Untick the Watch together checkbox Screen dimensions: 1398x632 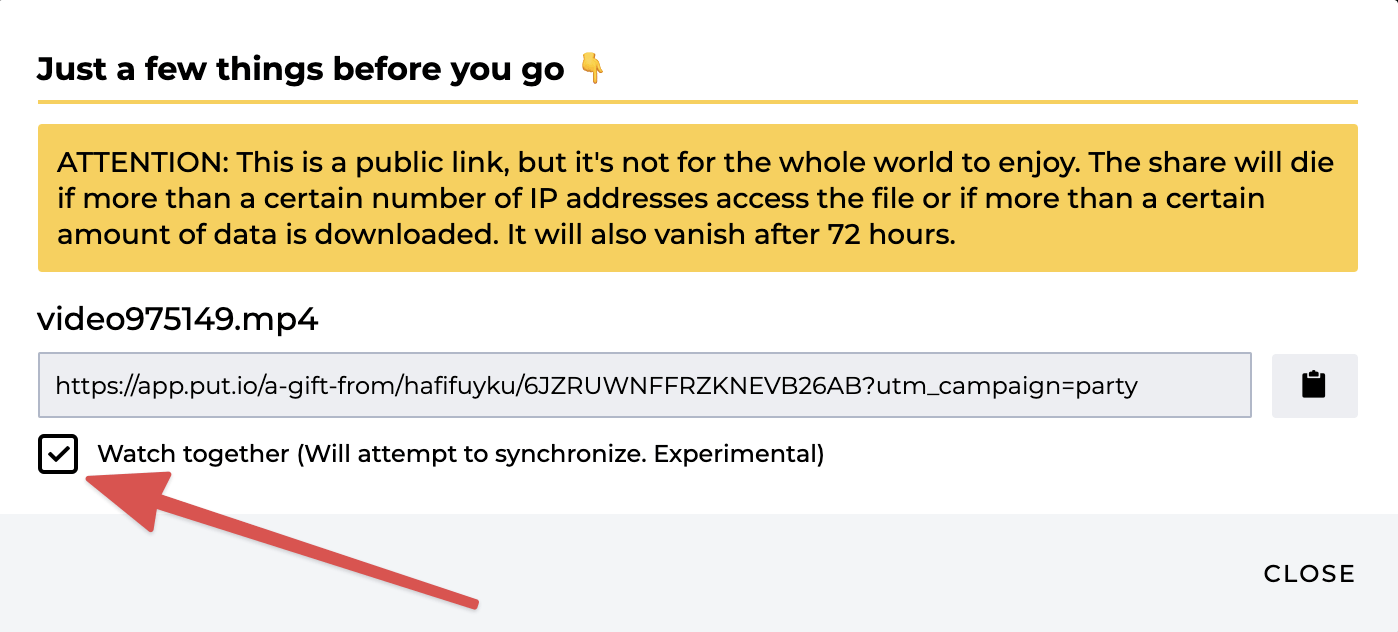coord(58,454)
